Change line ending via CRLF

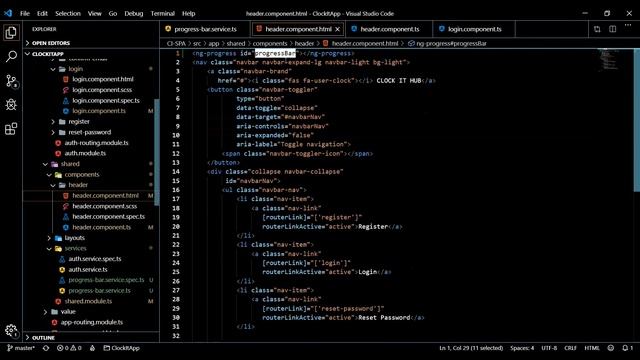[x=570, y=348]
